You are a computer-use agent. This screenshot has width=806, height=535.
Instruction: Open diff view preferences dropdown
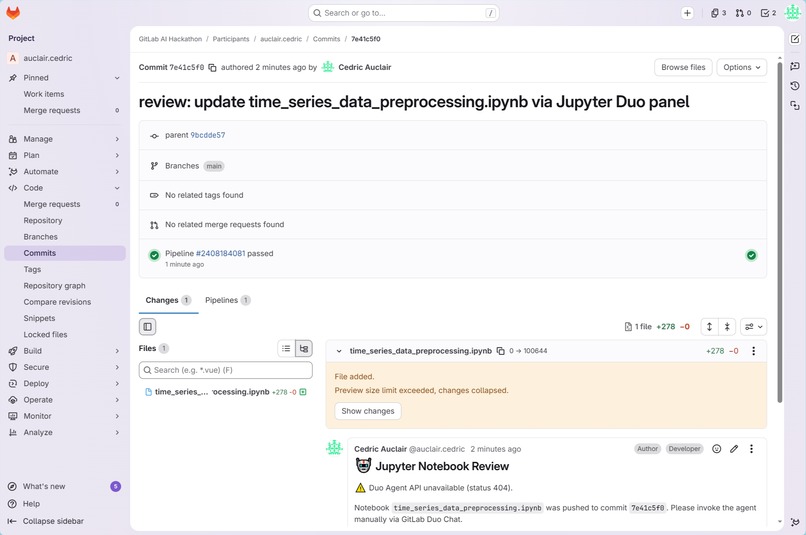coord(754,327)
